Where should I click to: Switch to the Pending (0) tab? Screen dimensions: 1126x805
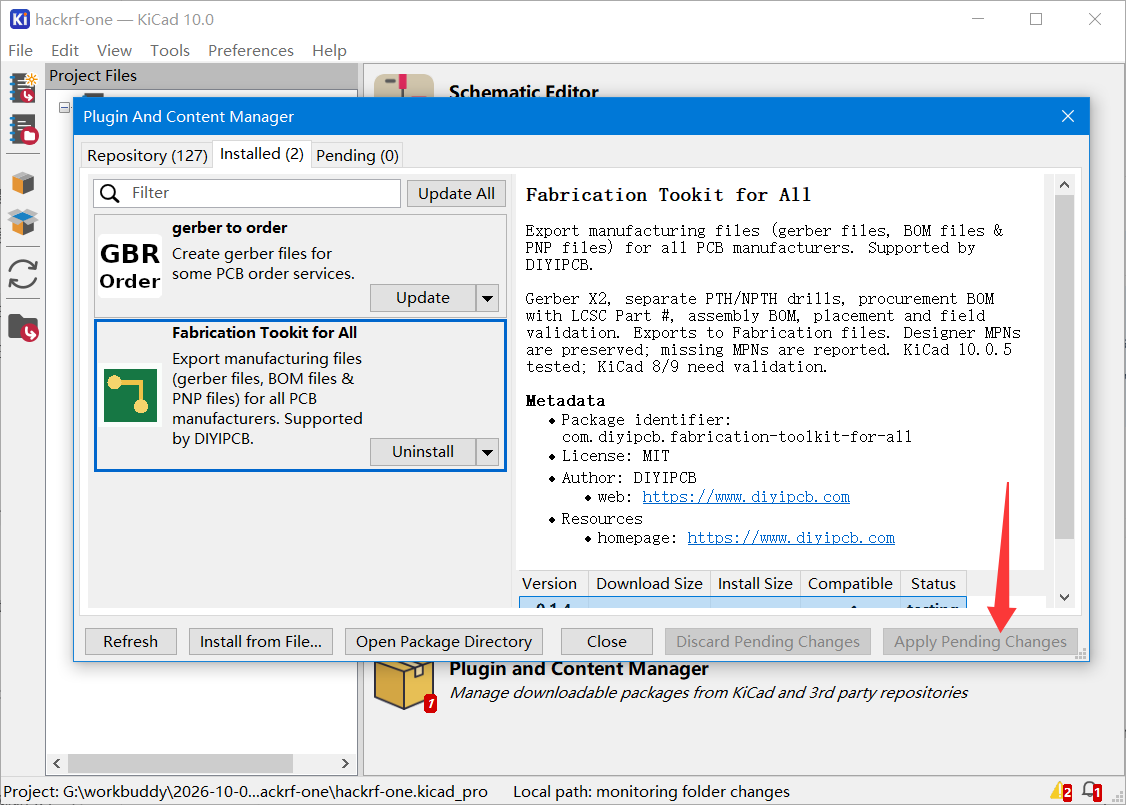(x=357, y=156)
